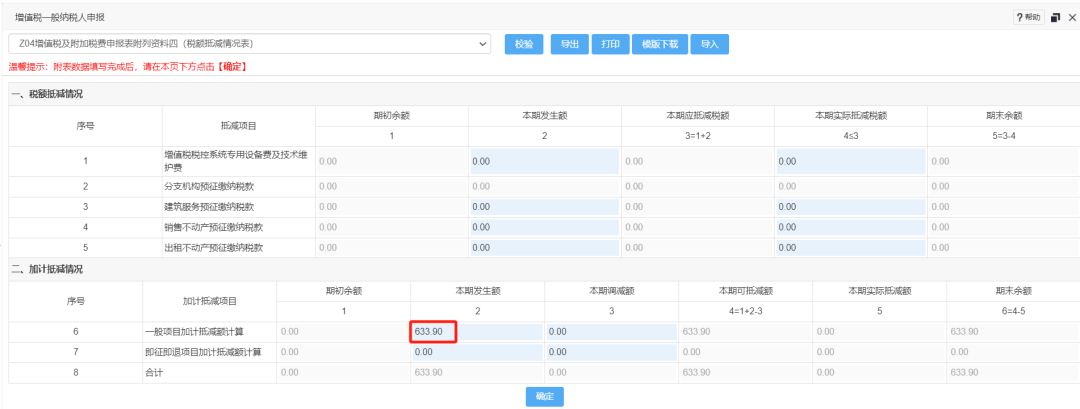The width and height of the screenshot is (1080, 409).
Task: Click 本期发生额 field for 出租不动产预征缴纳税款
Action: (543, 247)
